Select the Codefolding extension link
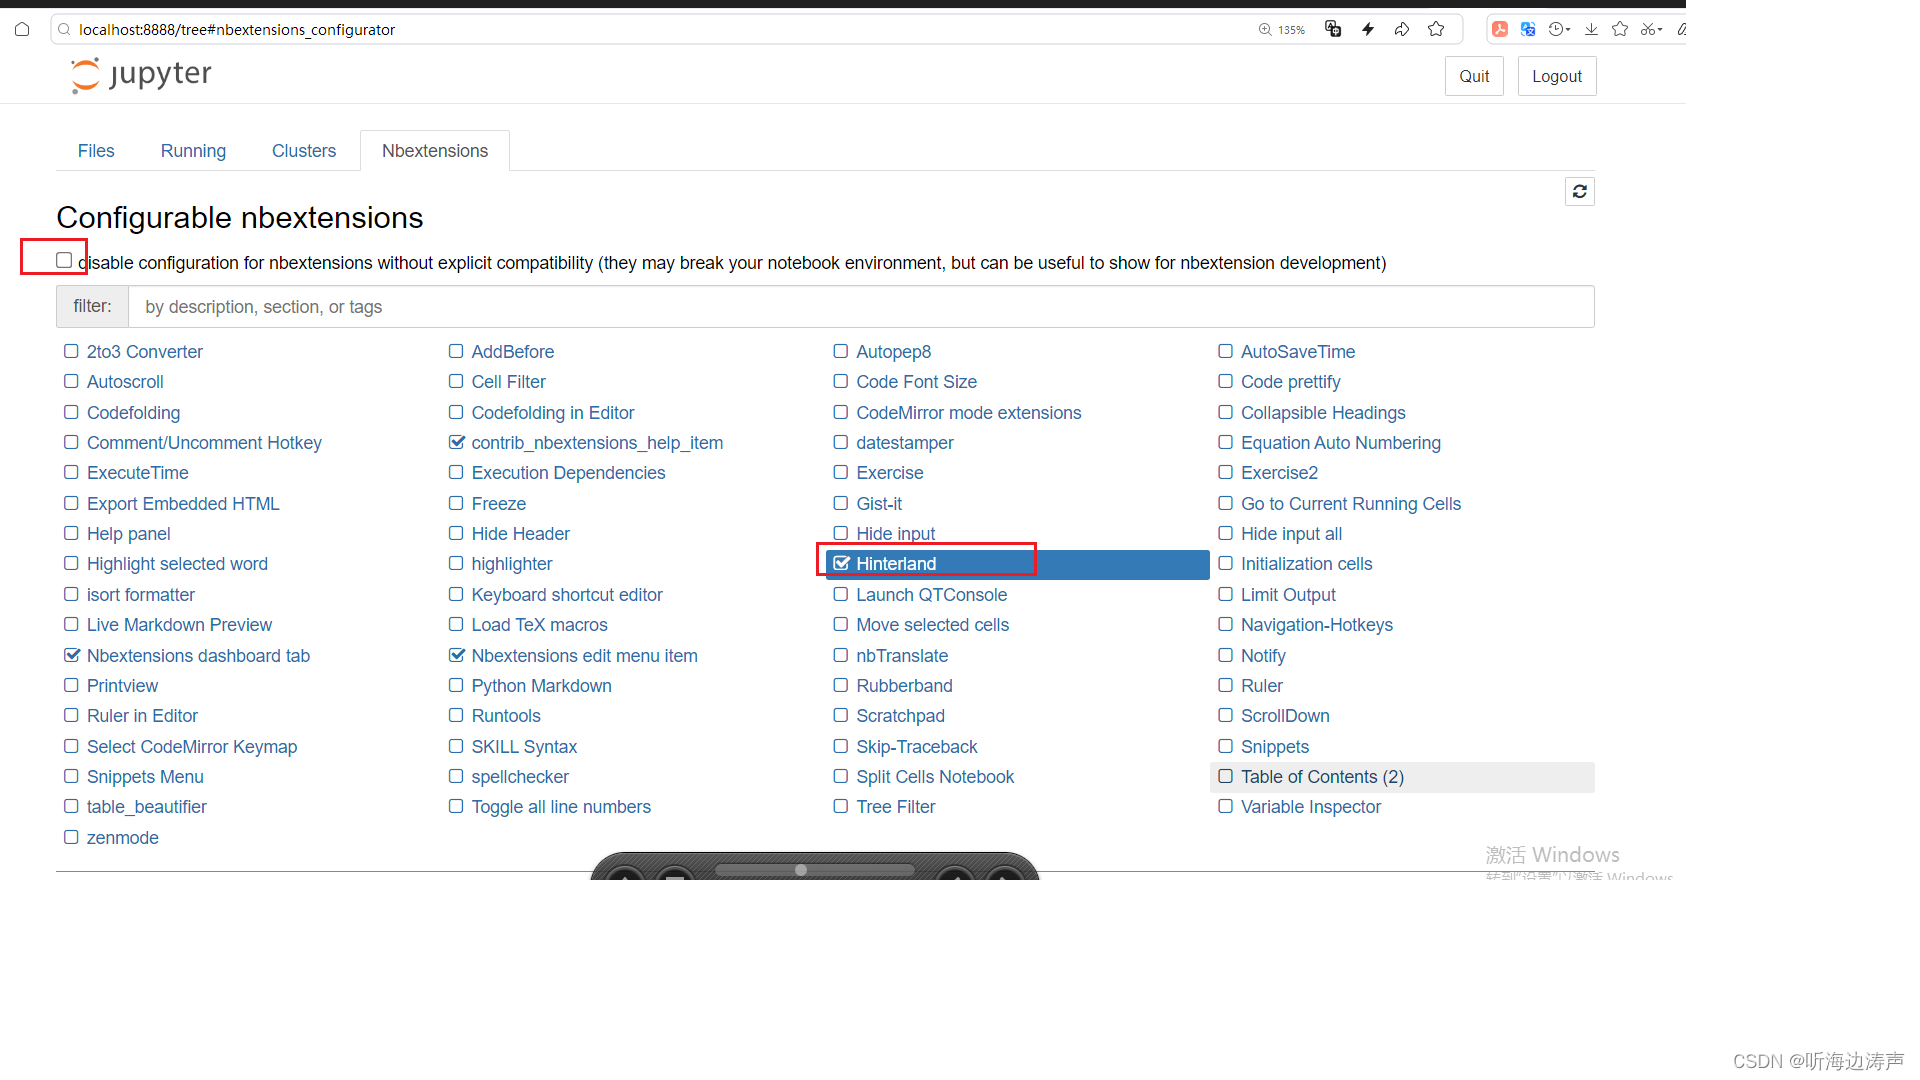 133,413
